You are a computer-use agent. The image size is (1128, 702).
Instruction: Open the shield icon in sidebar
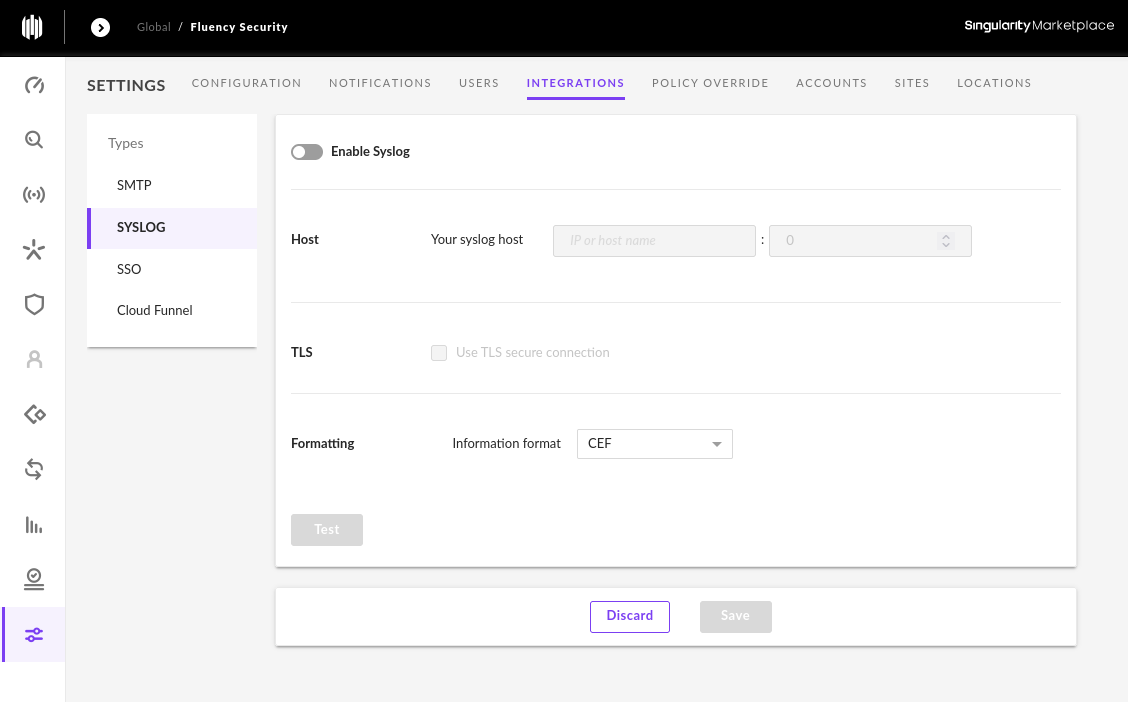click(34, 304)
